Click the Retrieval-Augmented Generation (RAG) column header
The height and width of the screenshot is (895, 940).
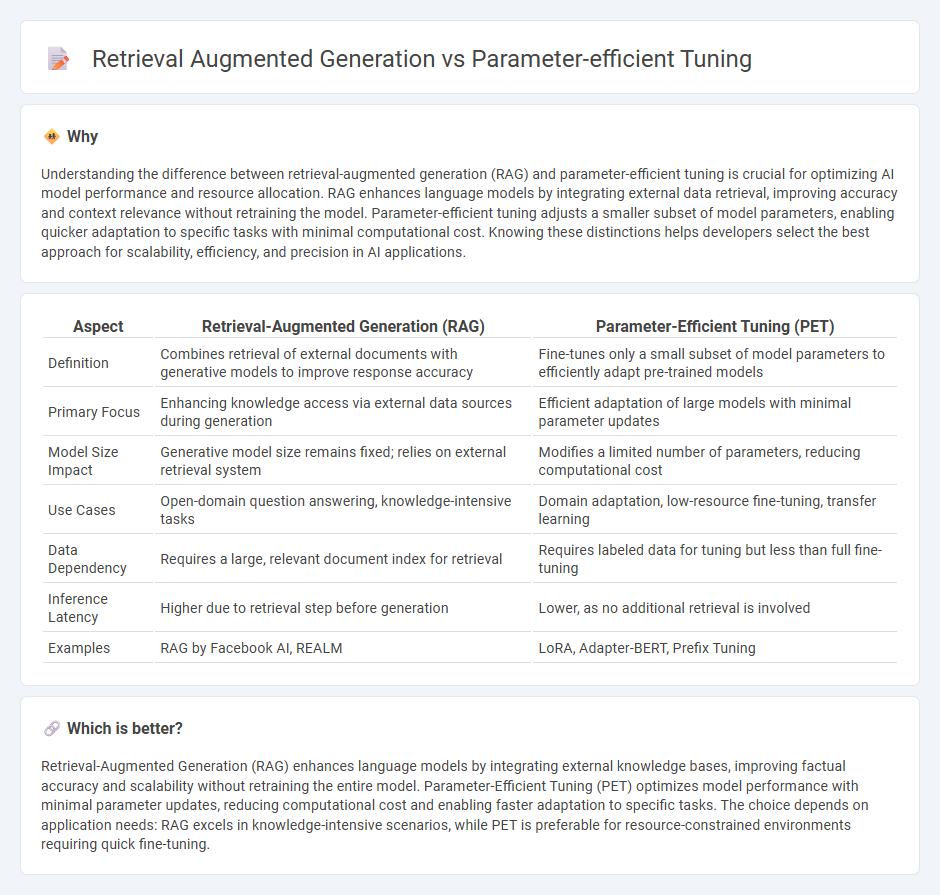coord(343,326)
